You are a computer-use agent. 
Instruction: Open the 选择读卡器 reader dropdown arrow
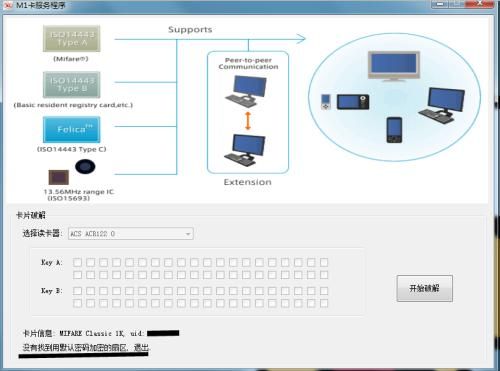[x=188, y=234]
